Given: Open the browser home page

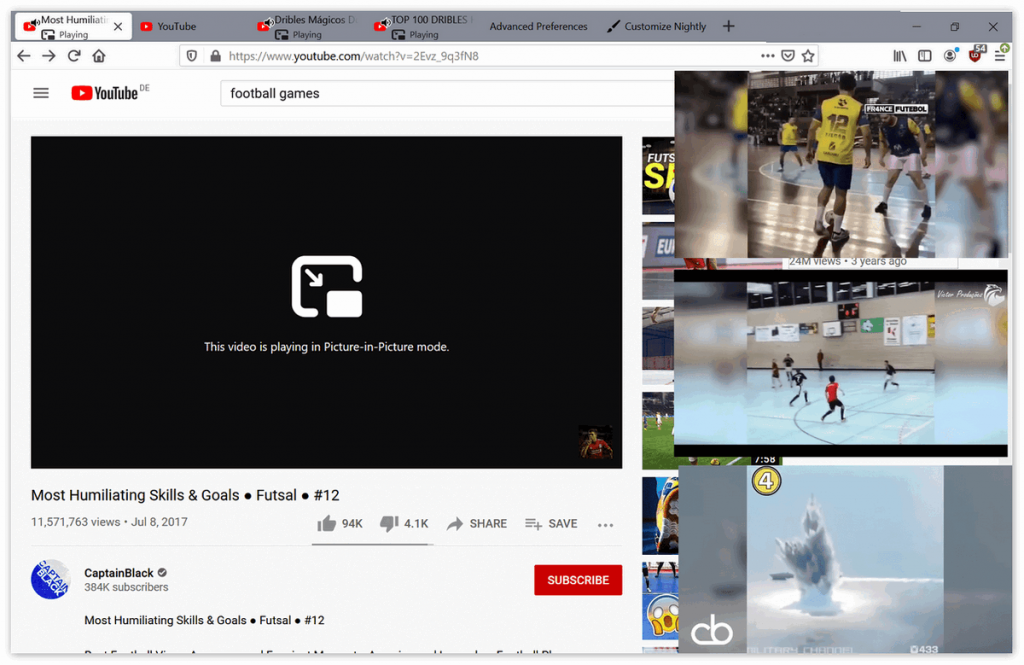Looking at the screenshot, I should coord(99,56).
